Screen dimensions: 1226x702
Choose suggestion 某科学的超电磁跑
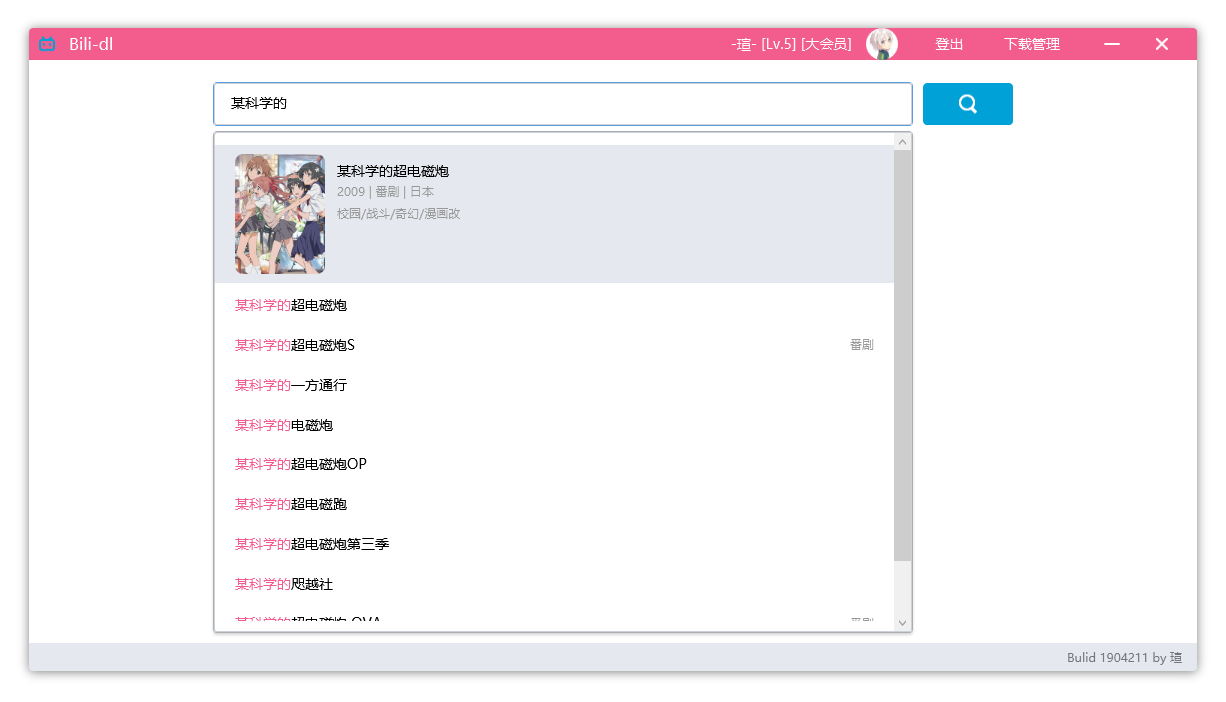(x=554, y=504)
